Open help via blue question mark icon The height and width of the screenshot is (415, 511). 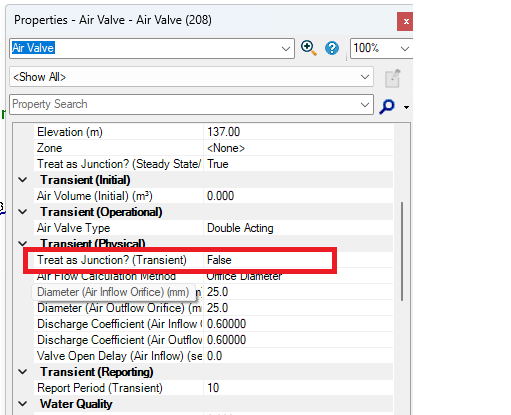point(332,48)
